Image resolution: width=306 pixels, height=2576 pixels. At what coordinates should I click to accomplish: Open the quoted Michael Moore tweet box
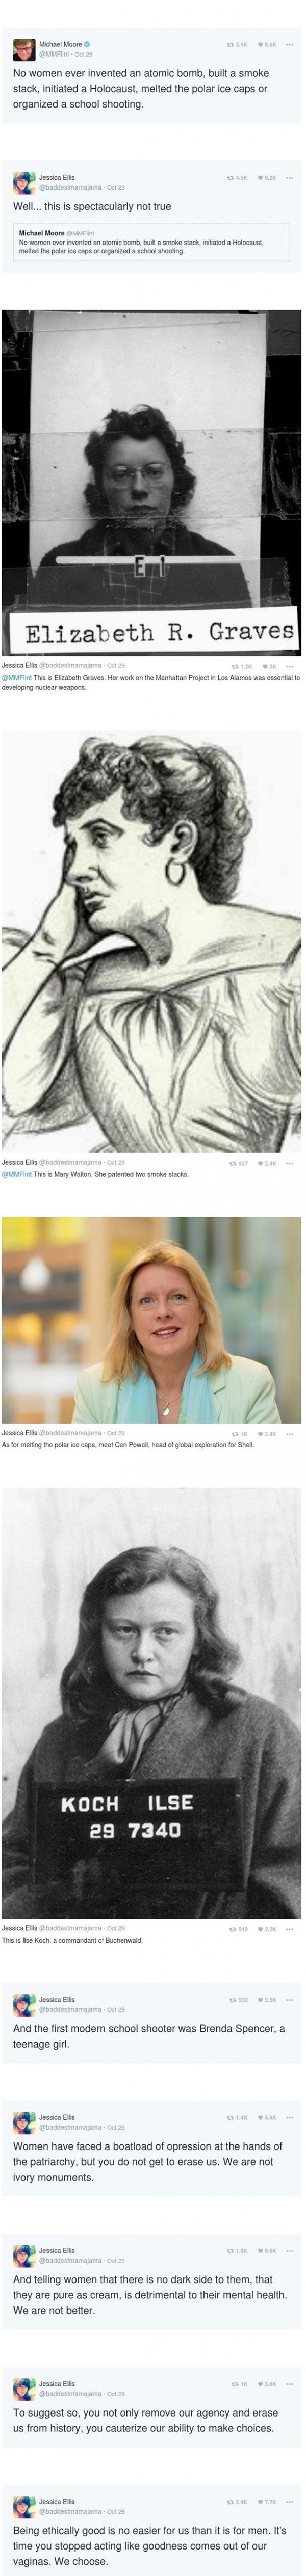tap(152, 242)
